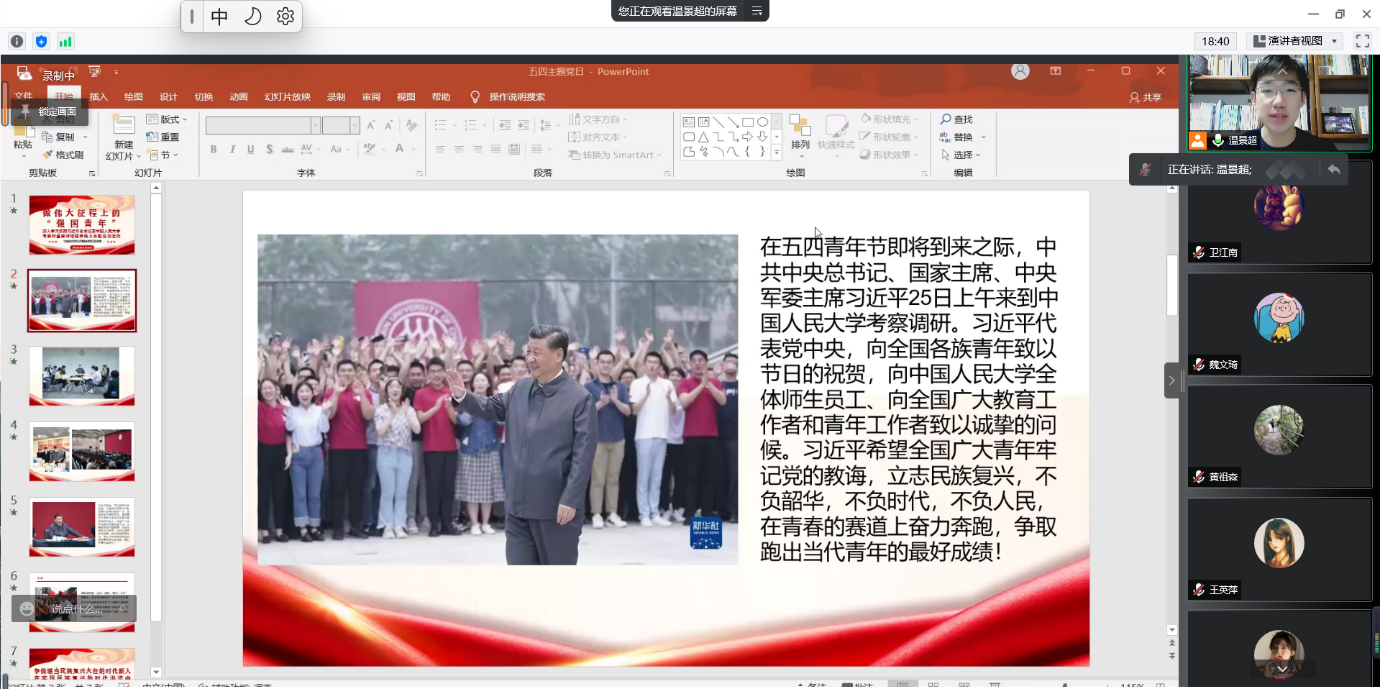Click the Share (共享) button
The width and height of the screenshot is (1380, 689).
(x=1146, y=97)
